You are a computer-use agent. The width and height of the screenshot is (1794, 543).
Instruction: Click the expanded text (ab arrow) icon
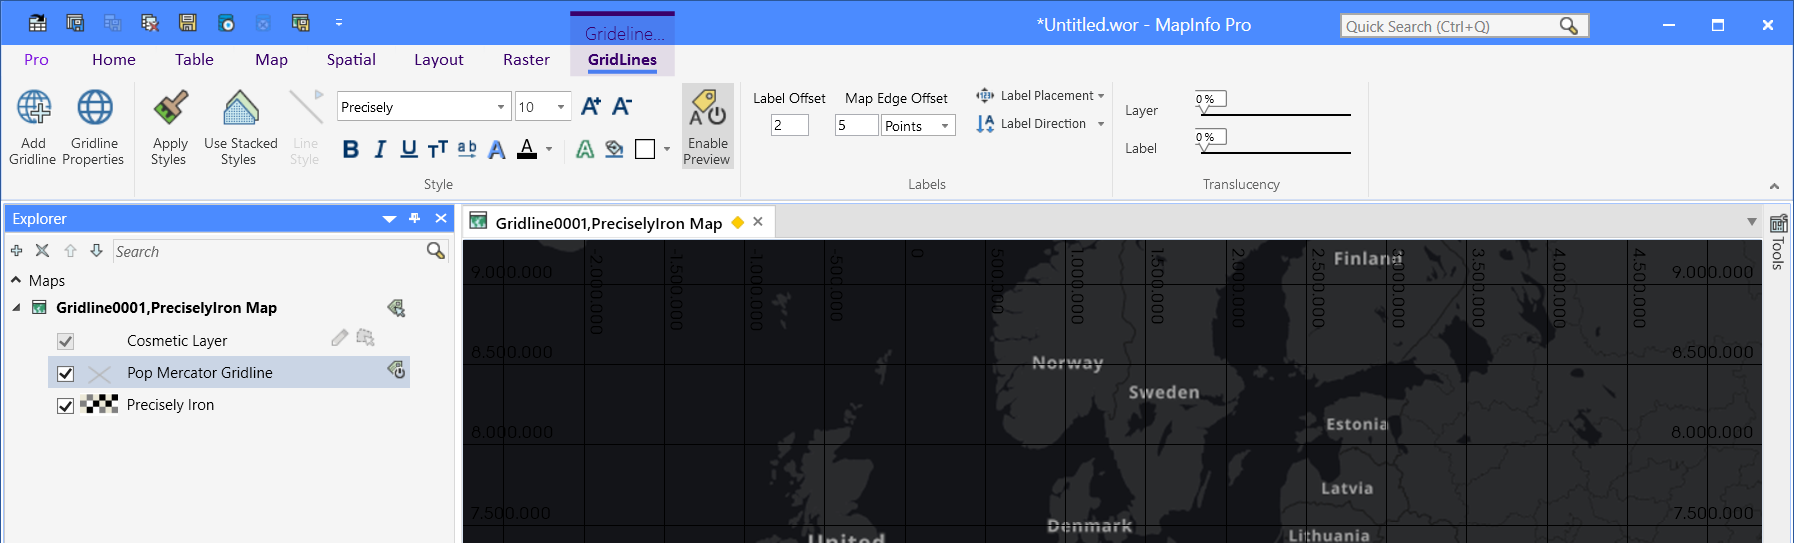click(467, 149)
